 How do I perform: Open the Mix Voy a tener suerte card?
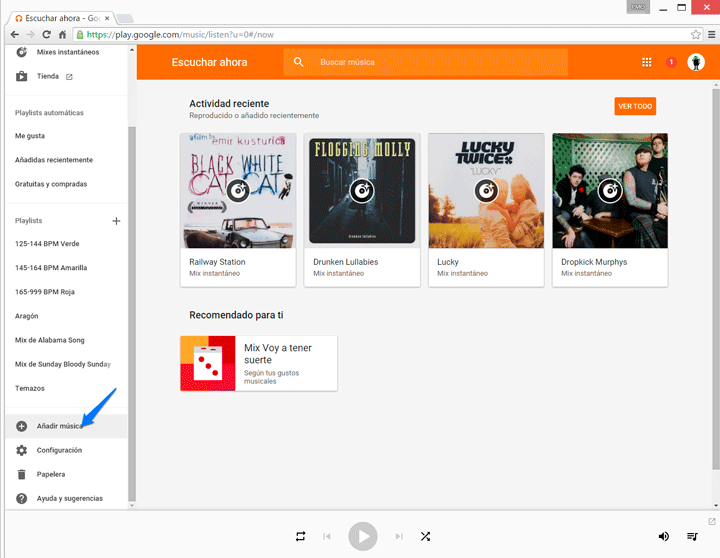(x=259, y=363)
